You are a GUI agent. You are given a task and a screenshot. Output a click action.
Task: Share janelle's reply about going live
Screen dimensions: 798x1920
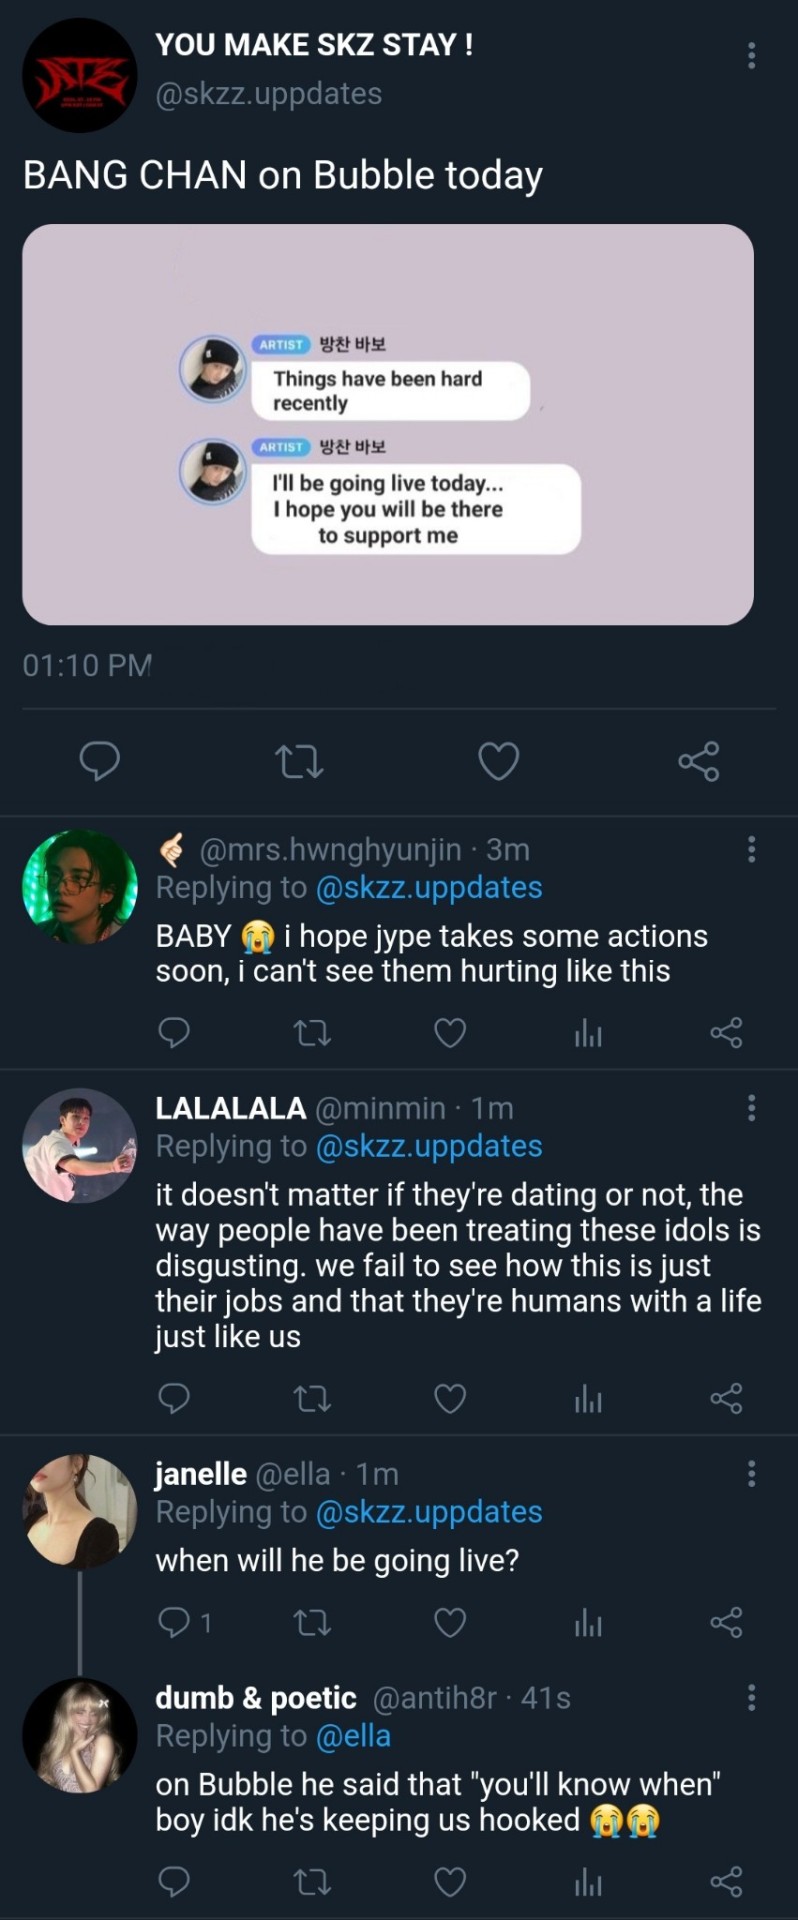coord(726,1623)
